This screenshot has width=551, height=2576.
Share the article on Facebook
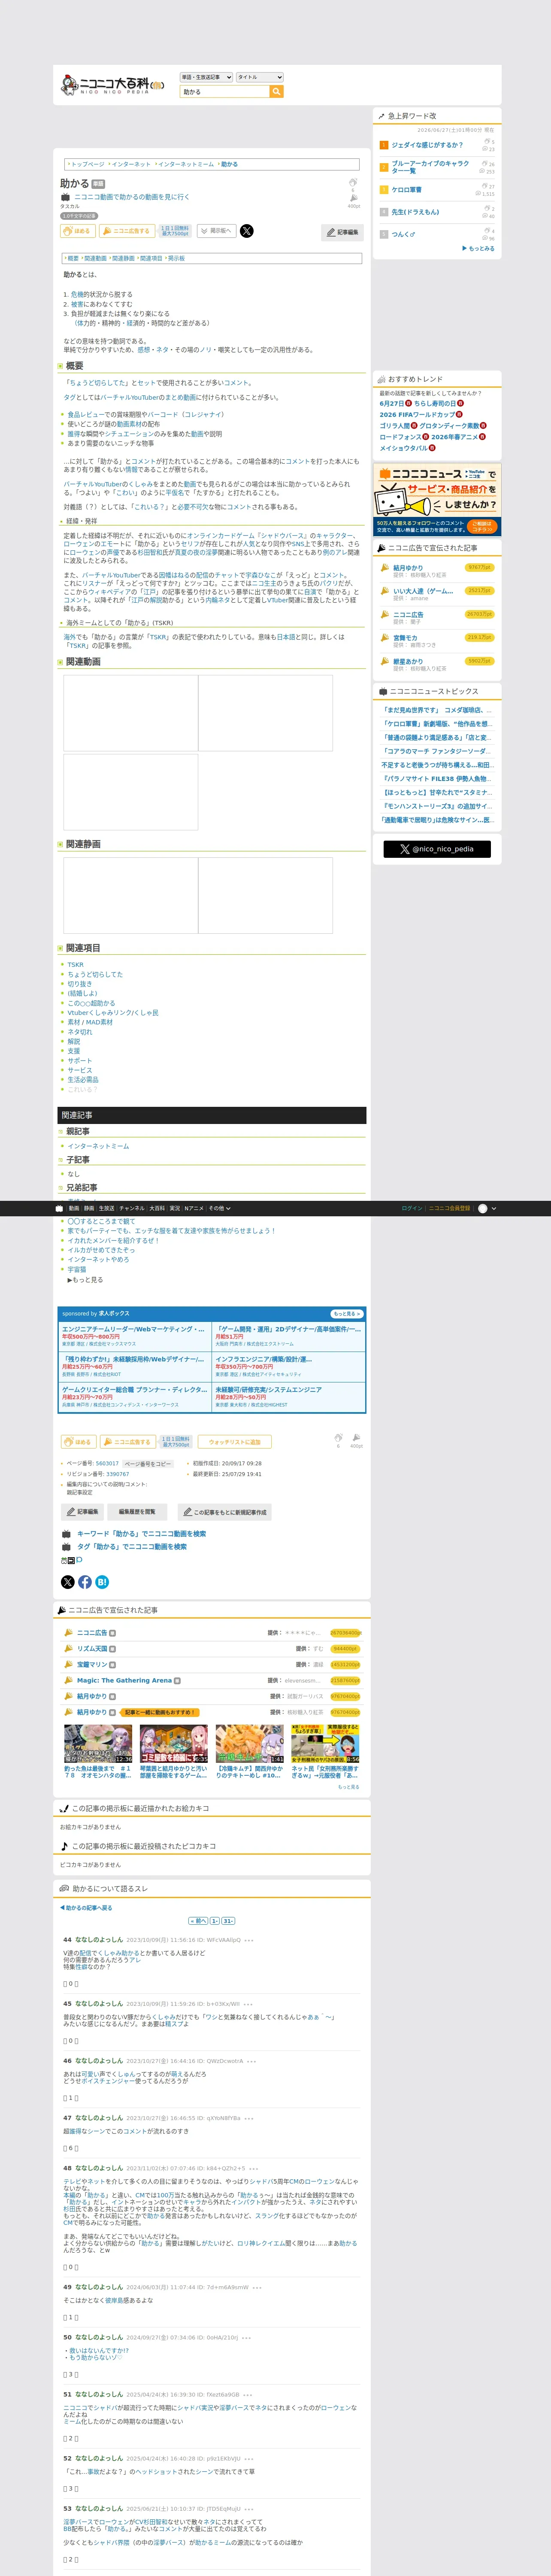point(85,1582)
